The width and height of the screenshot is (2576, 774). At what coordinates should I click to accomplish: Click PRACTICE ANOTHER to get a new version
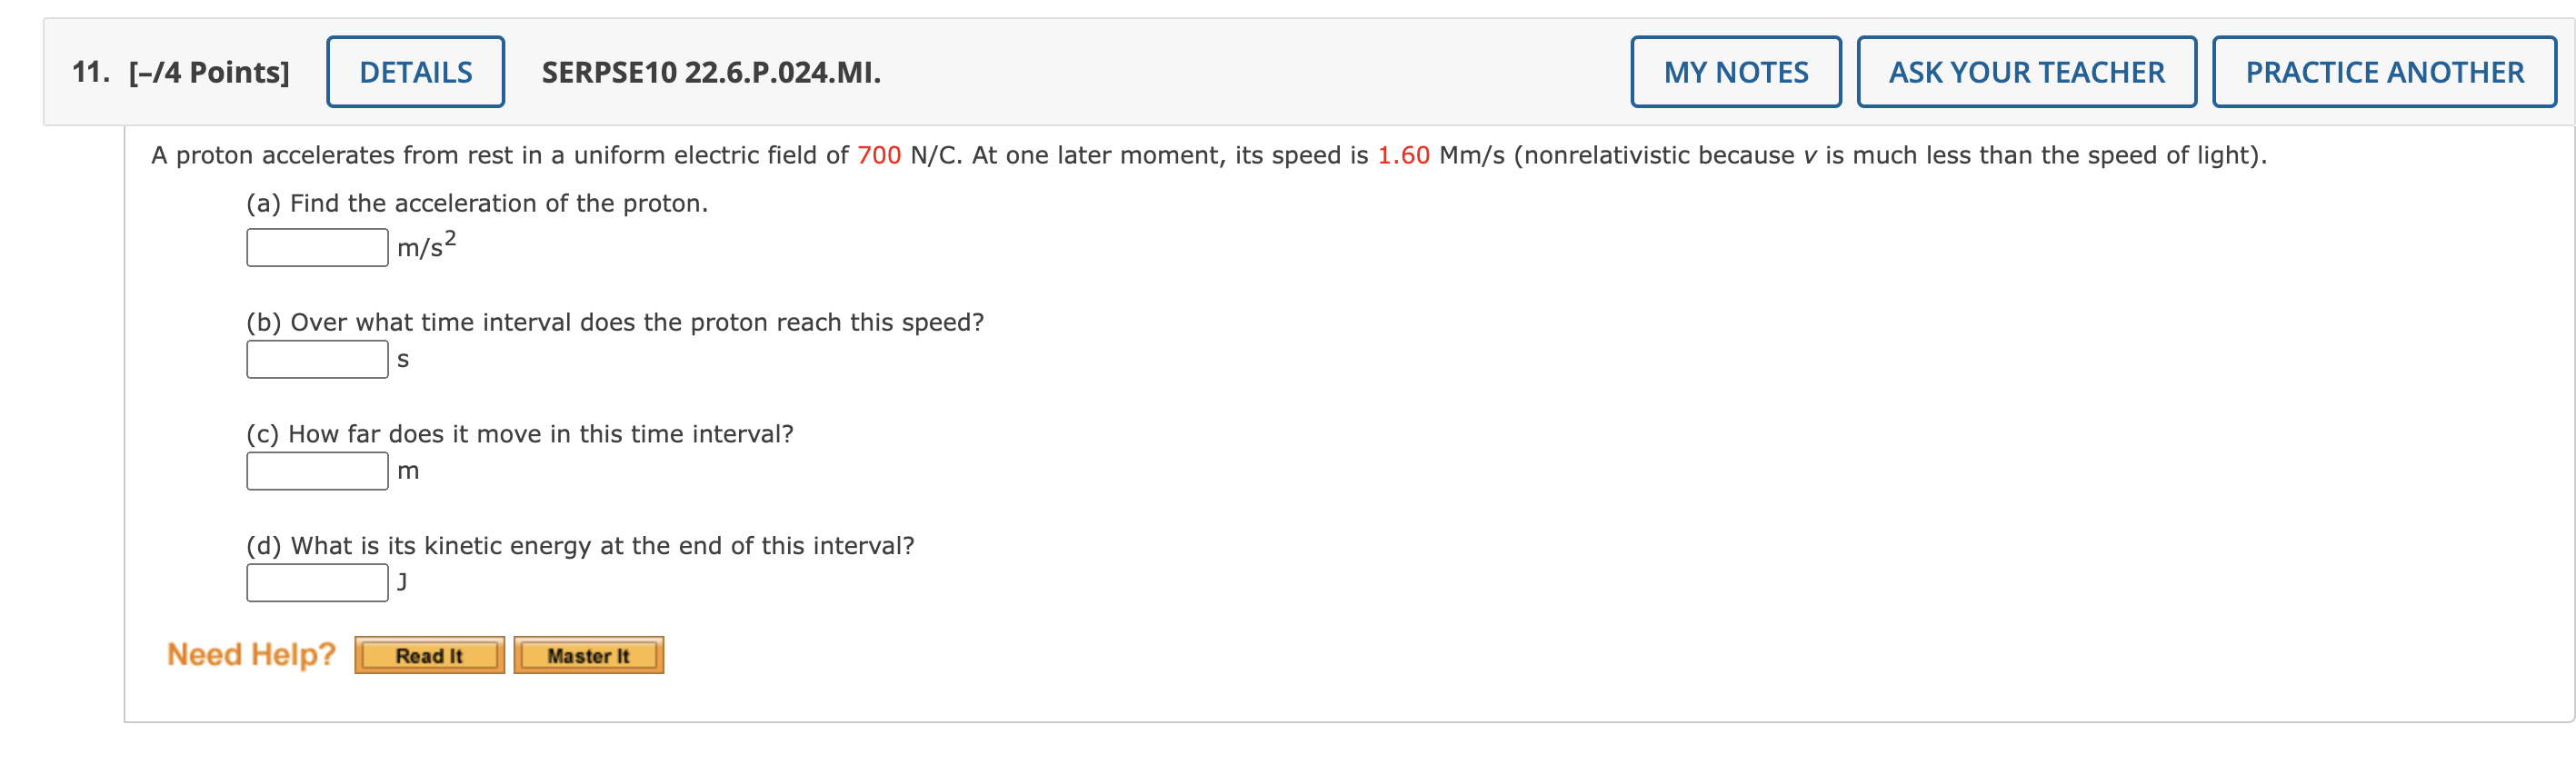click(2383, 72)
